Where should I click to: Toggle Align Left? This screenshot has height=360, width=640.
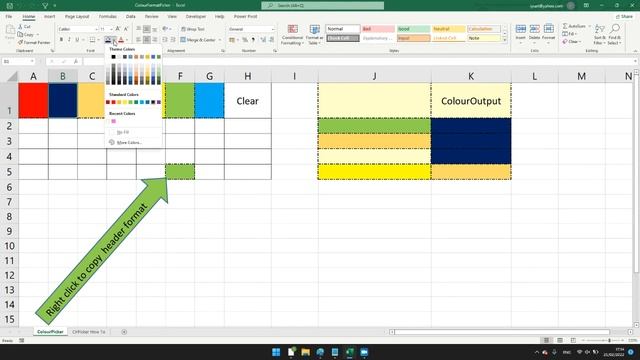click(x=139, y=40)
